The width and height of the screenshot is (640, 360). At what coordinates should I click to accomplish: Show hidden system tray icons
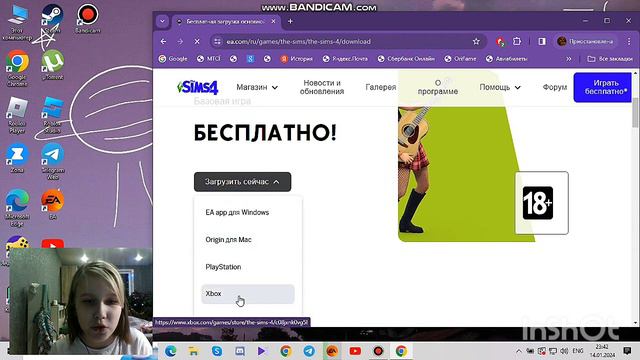coord(518,351)
